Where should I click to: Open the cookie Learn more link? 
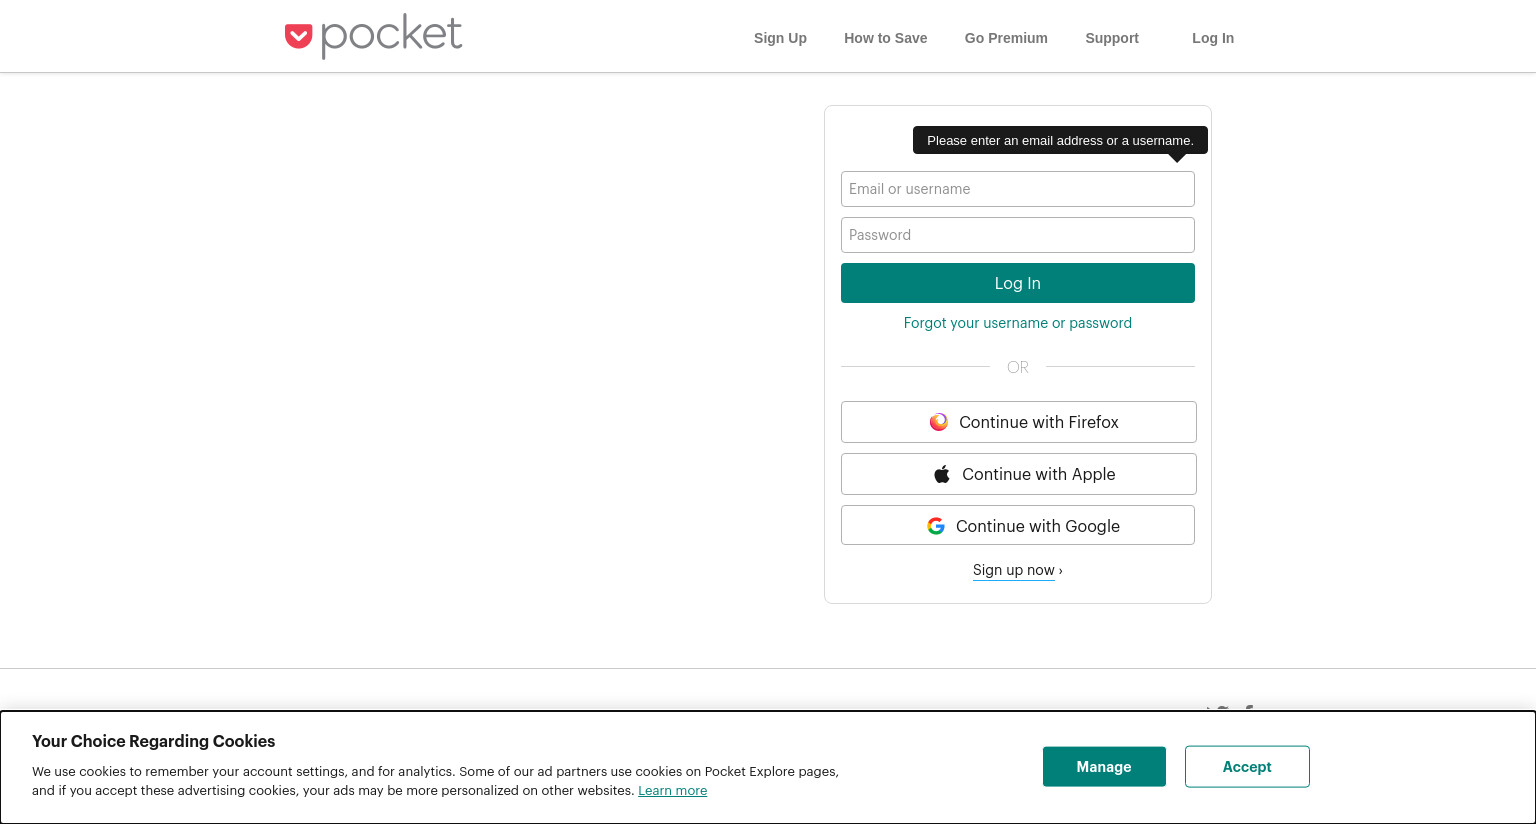[673, 790]
